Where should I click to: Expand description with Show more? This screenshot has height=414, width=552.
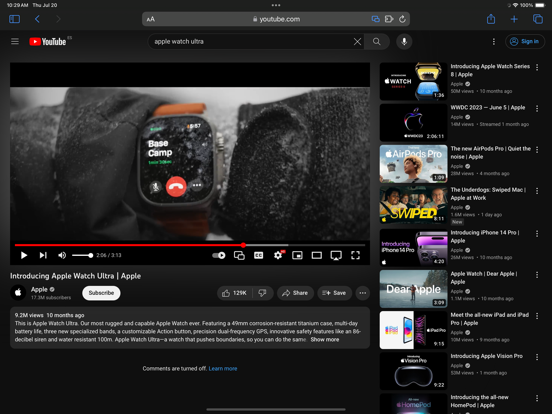[325, 339]
